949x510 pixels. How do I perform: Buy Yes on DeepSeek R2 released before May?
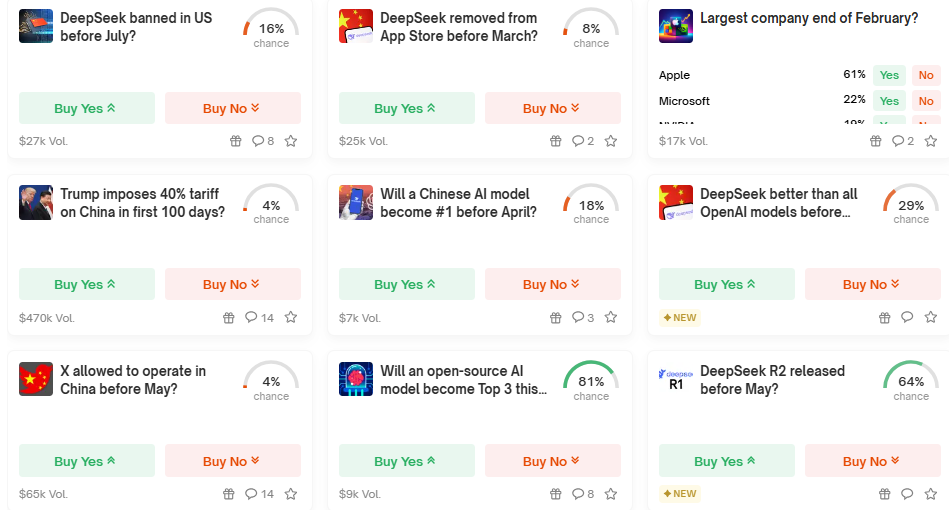pos(726,461)
